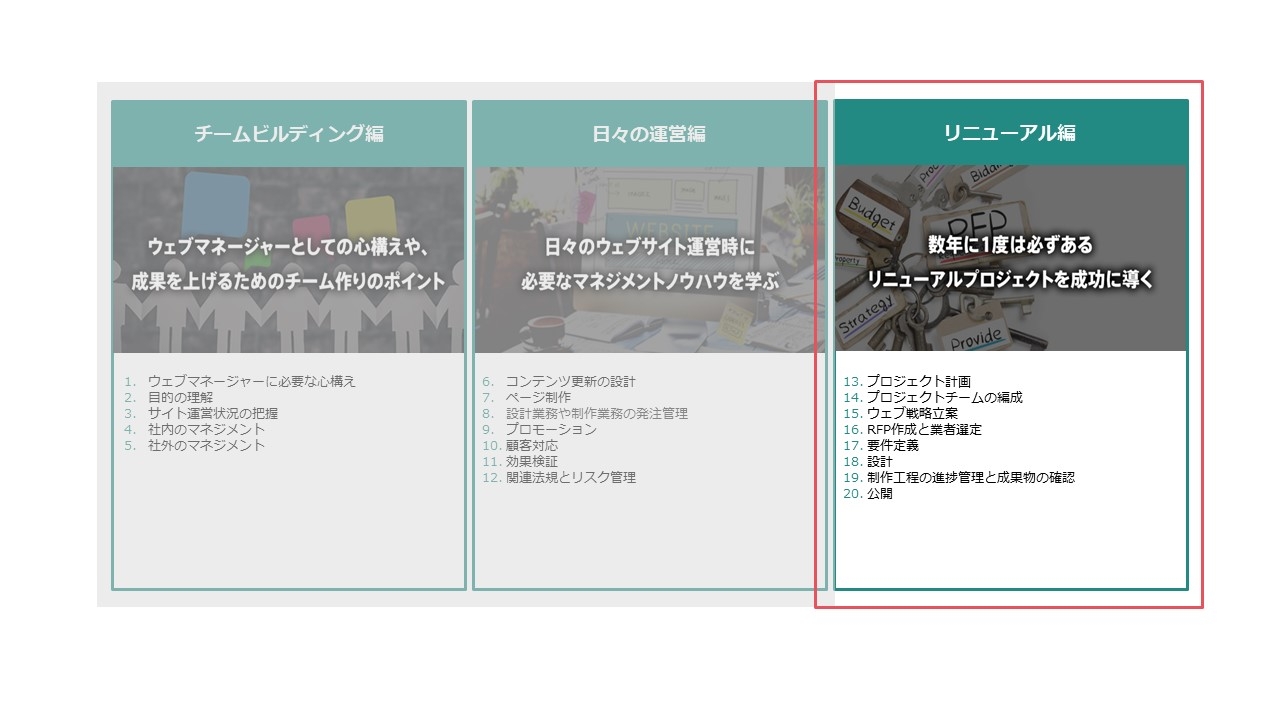Open 関連法規とリスク管理 entry
Viewport: 1280px width, 720px height.
pyautogui.click(x=570, y=477)
